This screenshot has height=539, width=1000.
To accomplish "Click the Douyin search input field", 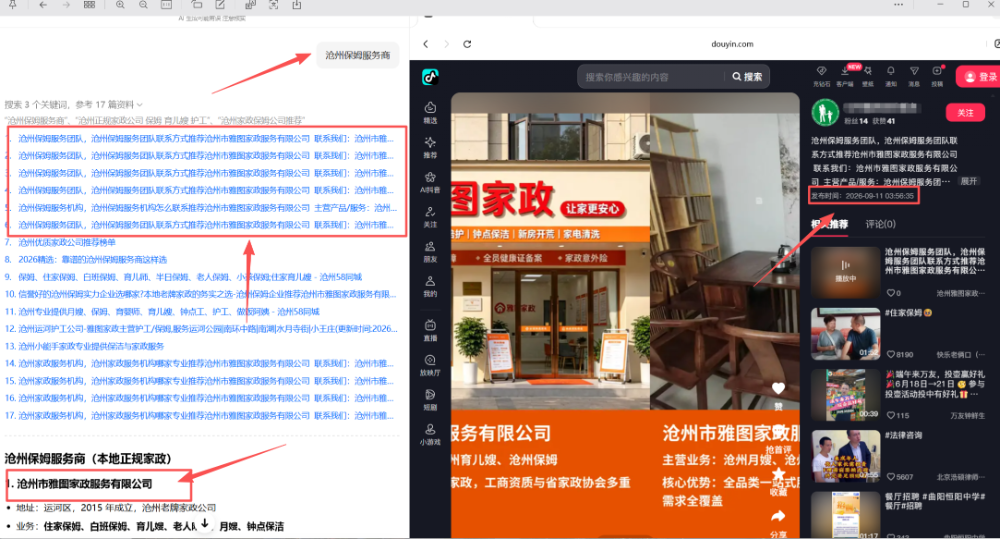I will click(x=651, y=77).
